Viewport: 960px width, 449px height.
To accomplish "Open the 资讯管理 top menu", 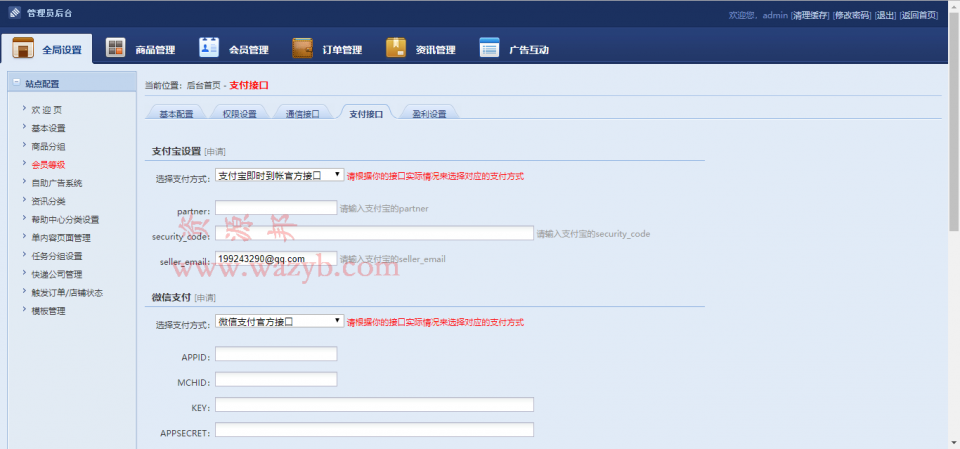I will click(435, 50).
